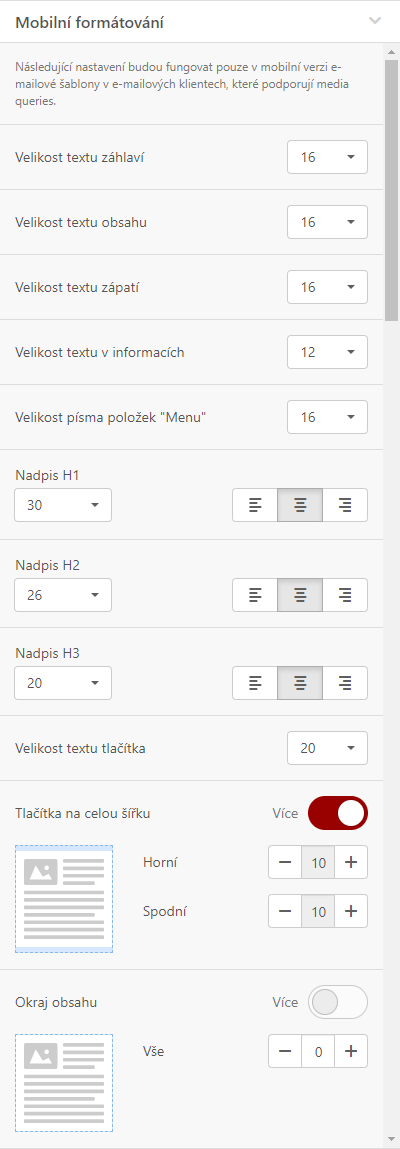Screen dimensions: 400x1149
Task: Open Velikost textu v informacích dropdown
Action: tap(327, 352)
